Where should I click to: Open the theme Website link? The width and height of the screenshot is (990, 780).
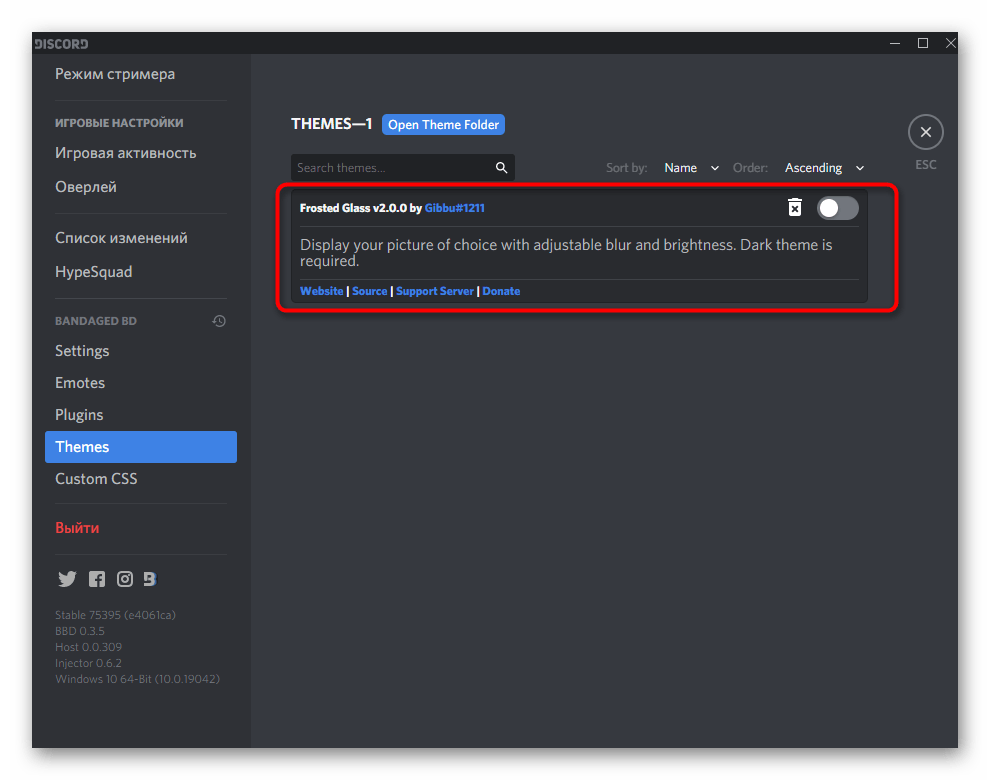321,291
